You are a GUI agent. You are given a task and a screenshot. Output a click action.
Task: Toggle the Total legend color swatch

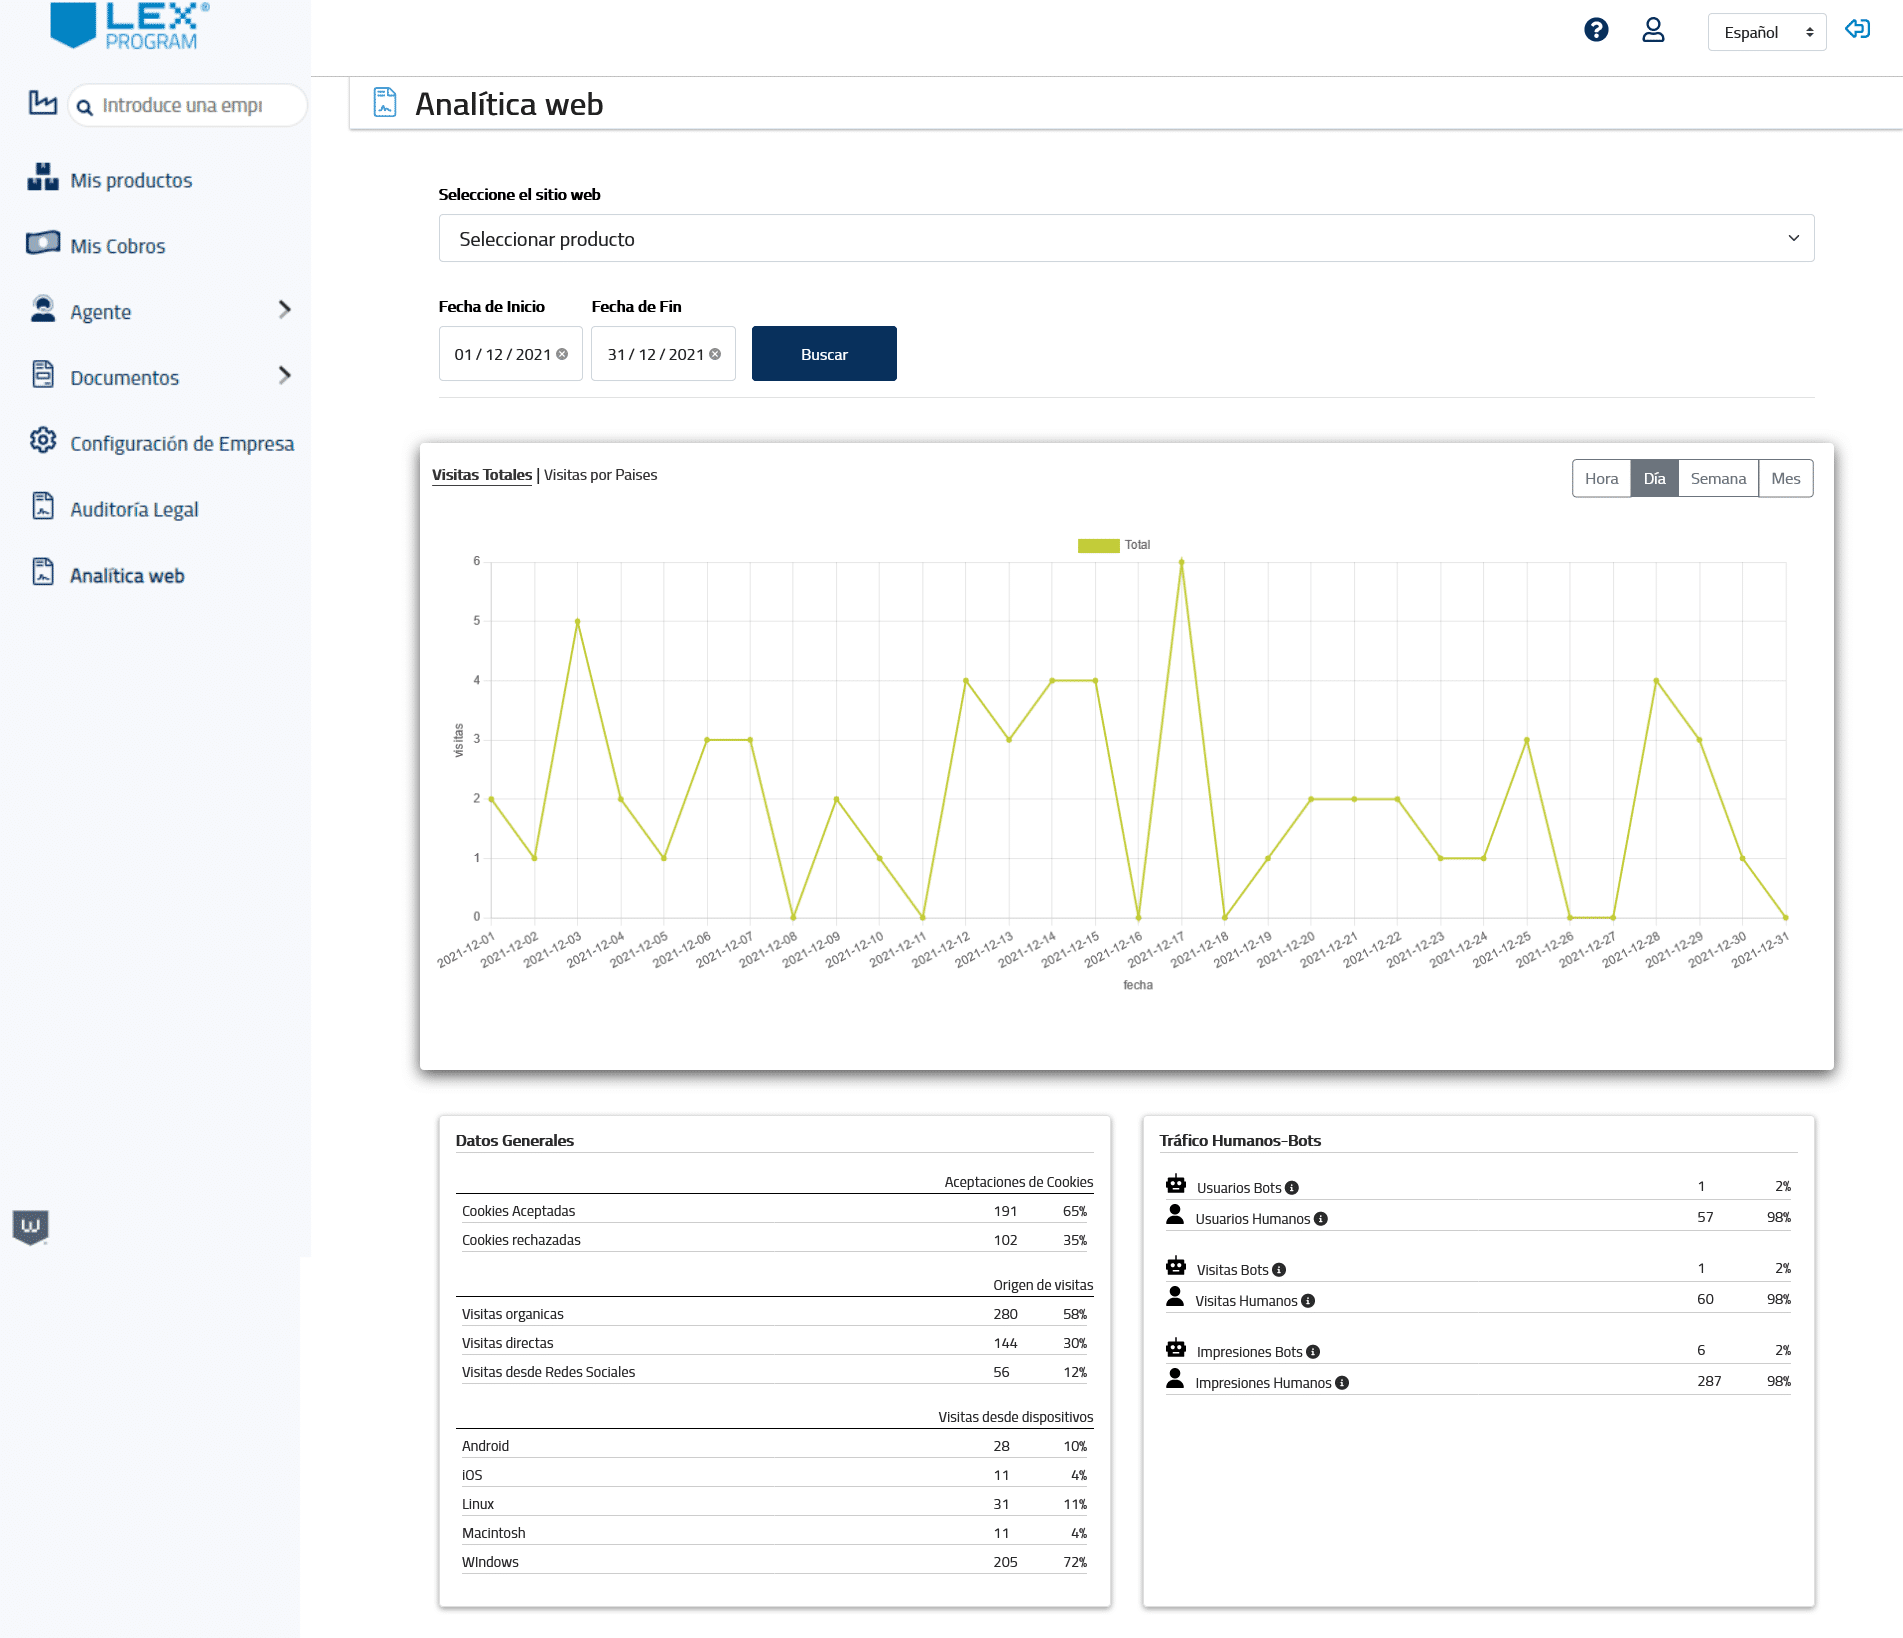(x=1097, y=545)
